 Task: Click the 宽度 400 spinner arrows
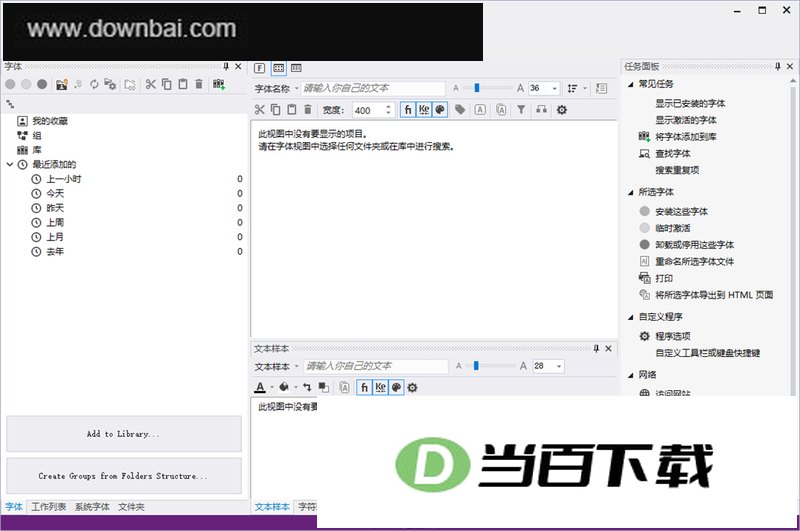[388, 110]
